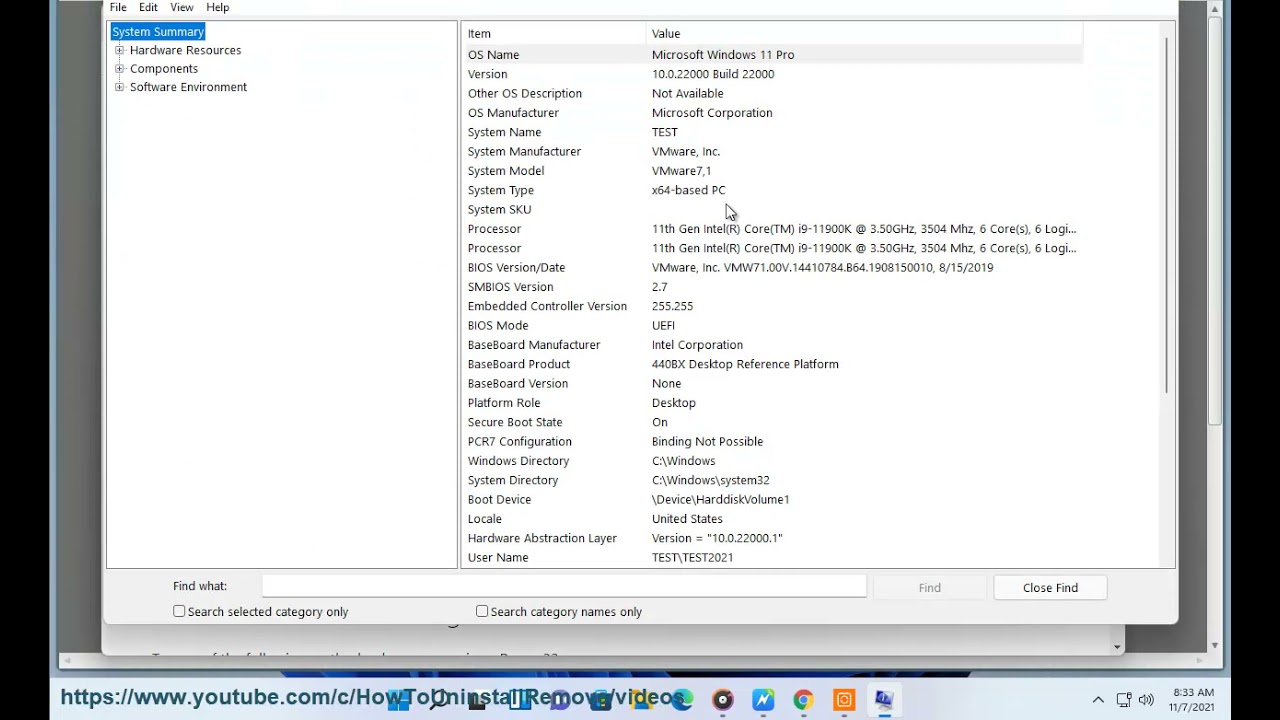This screenshot has width=1280, height=720.
Task: Click the Close Find button
Action: 1050,588
